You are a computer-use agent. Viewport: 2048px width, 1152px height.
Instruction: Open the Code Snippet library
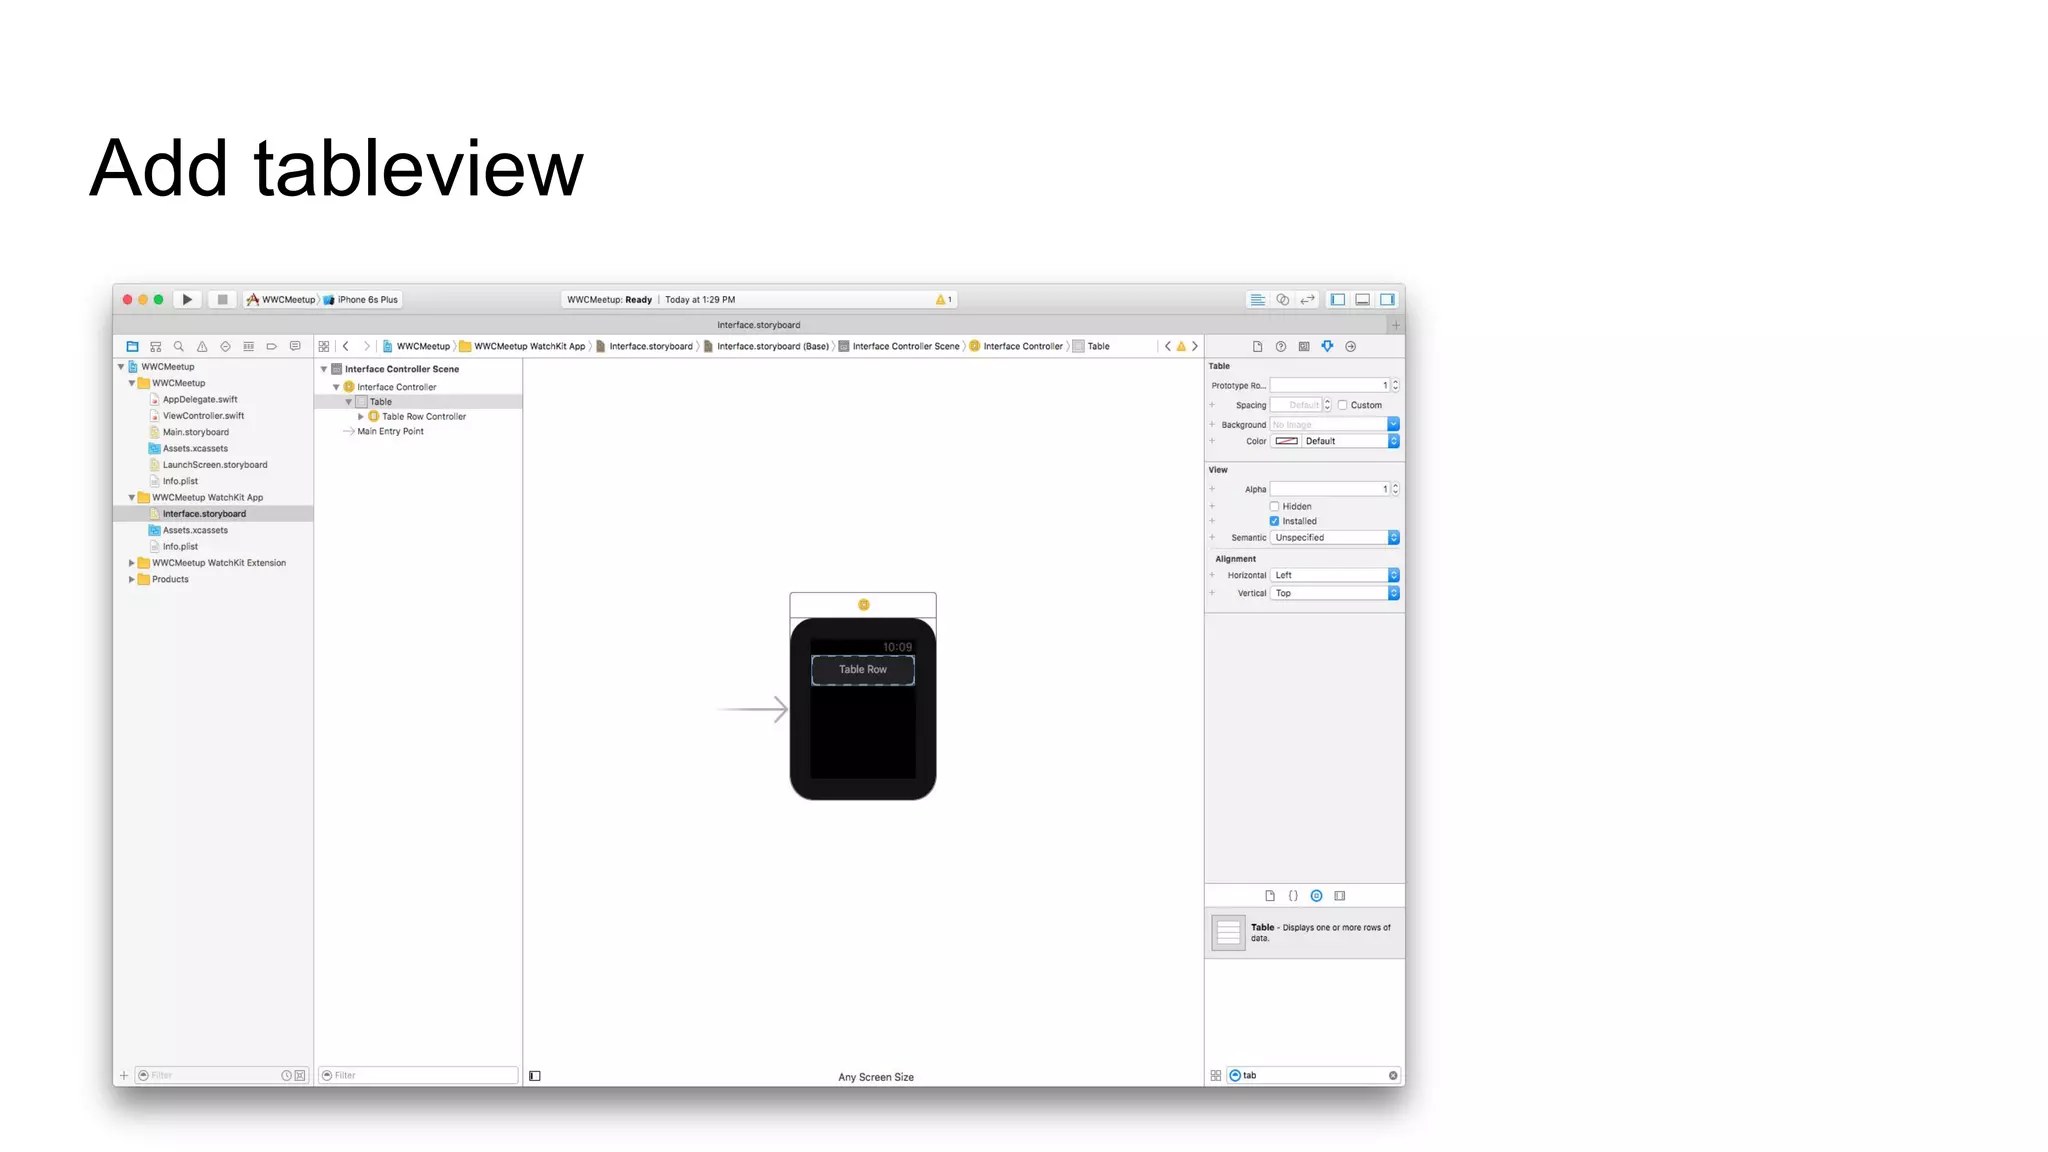click(1293, 896)
